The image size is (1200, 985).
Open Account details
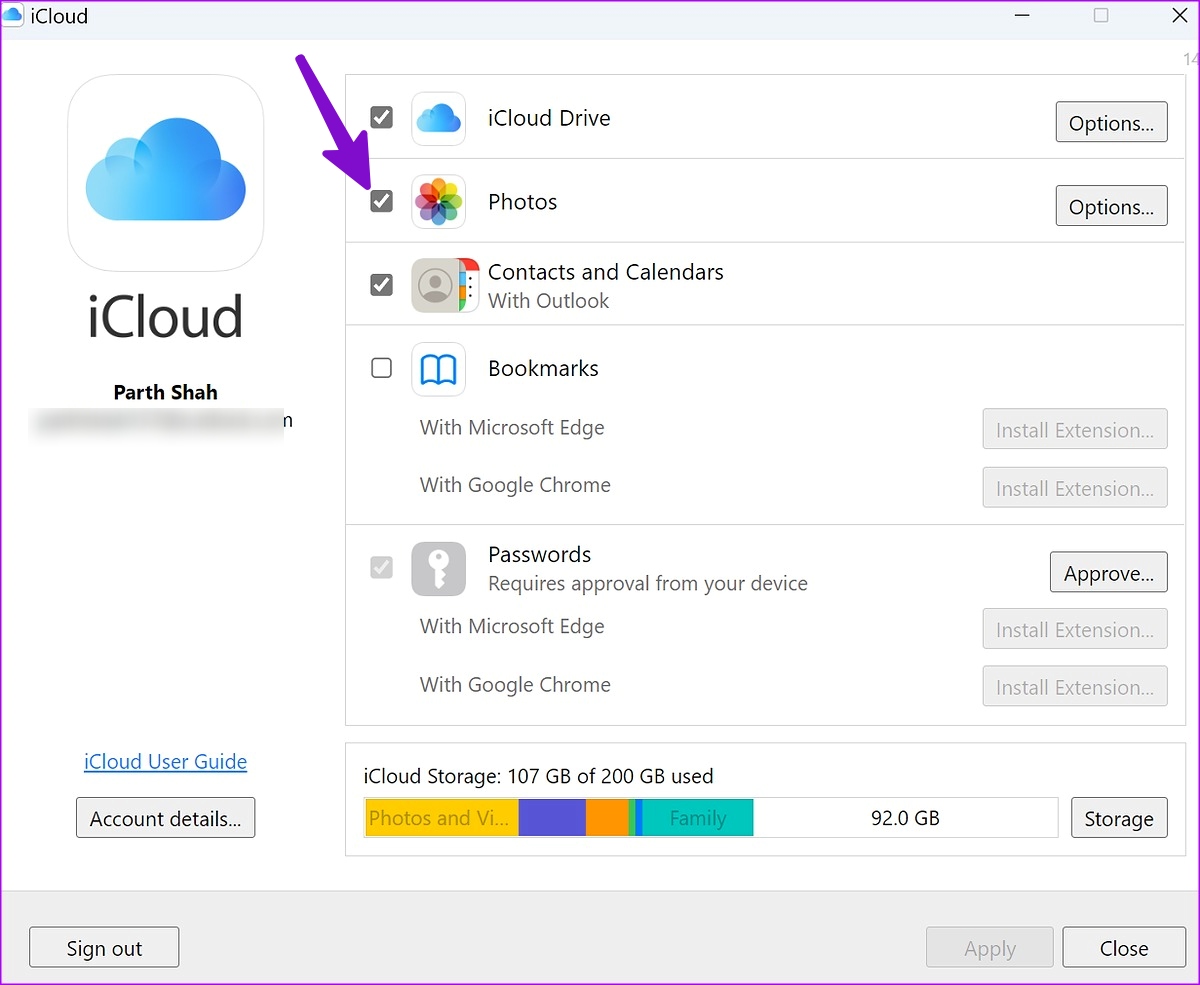tap(165, 817)
